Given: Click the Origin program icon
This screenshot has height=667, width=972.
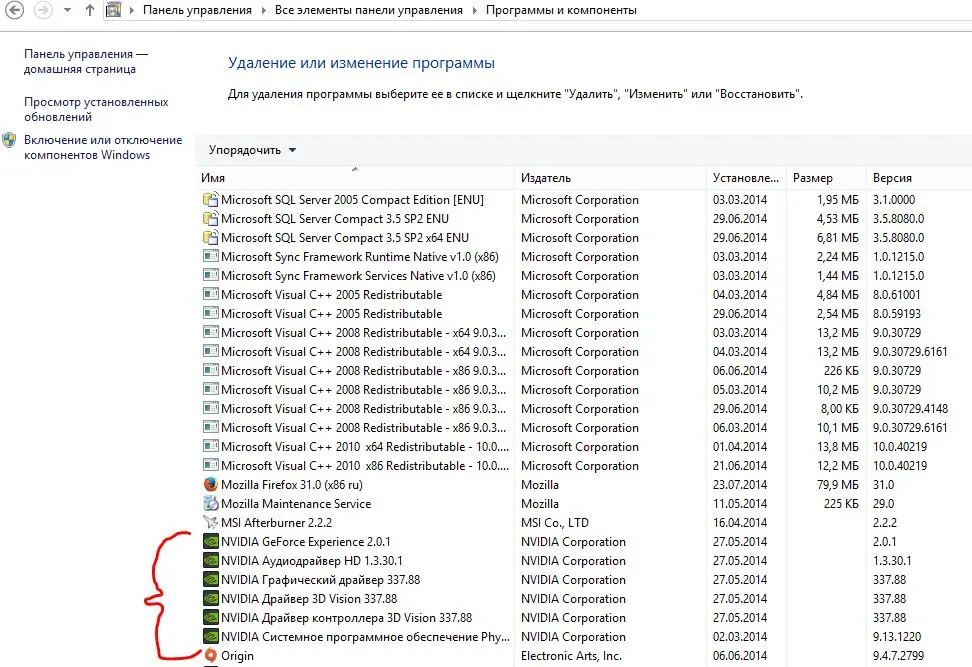Looking at the screenshot, I should click(210, 656).
